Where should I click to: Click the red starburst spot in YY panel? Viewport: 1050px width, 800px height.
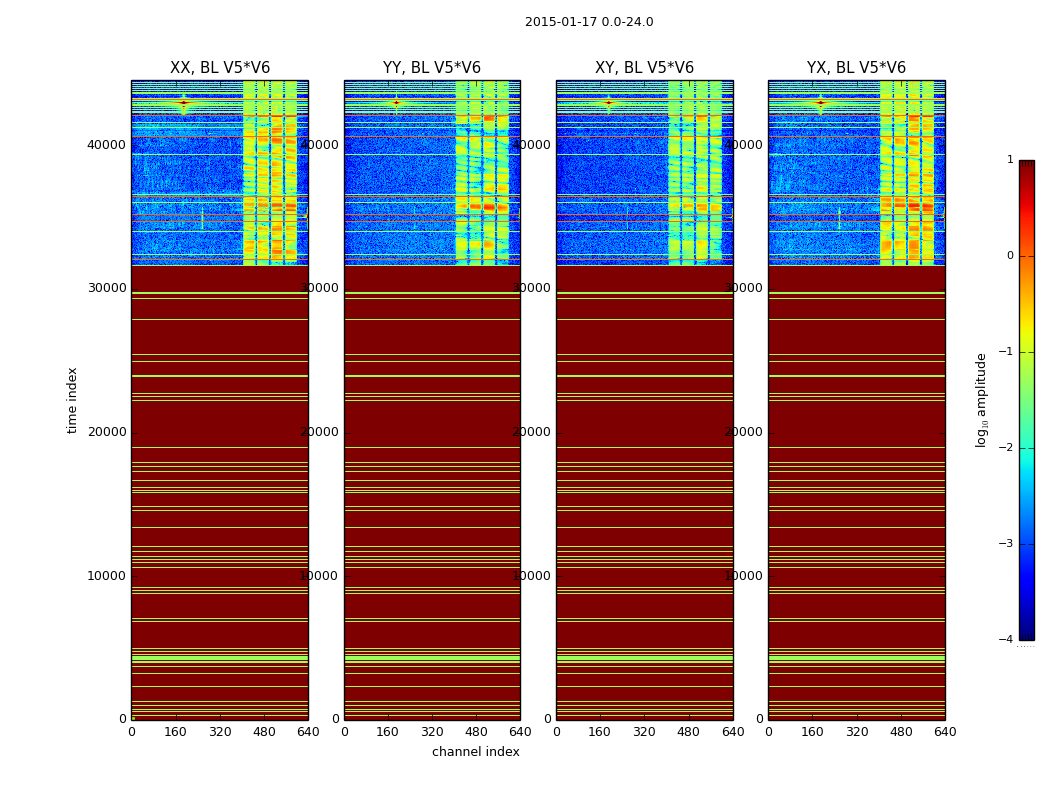coord(396,103)
